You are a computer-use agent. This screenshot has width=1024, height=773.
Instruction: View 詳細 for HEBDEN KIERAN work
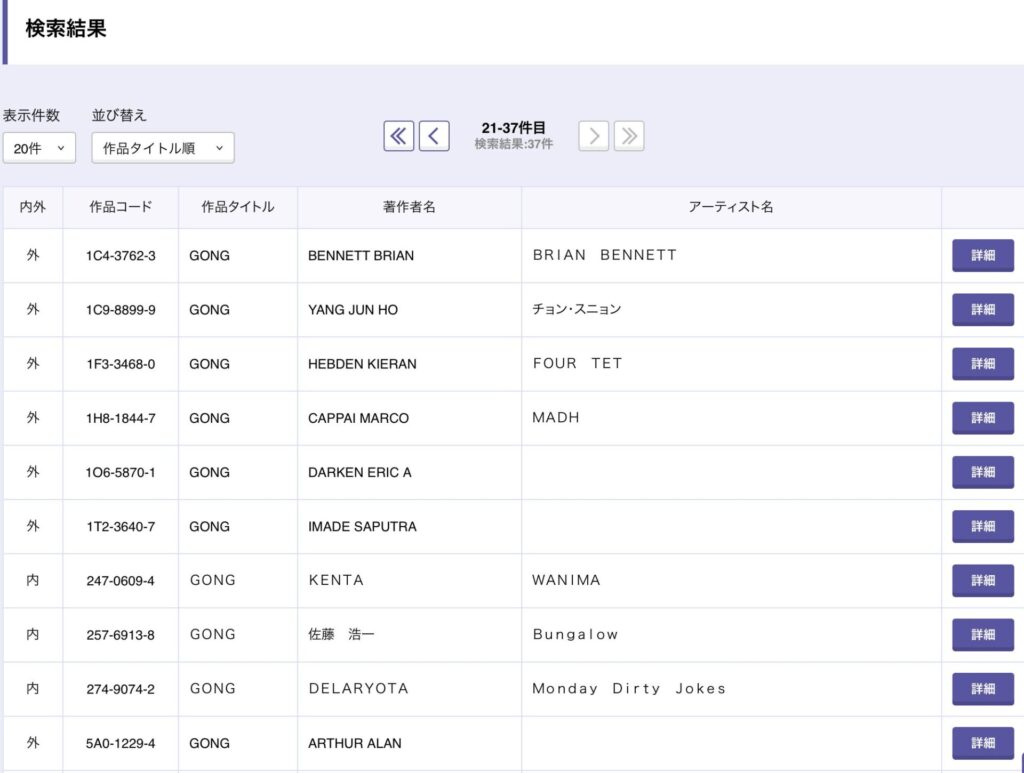pos(982,364)
